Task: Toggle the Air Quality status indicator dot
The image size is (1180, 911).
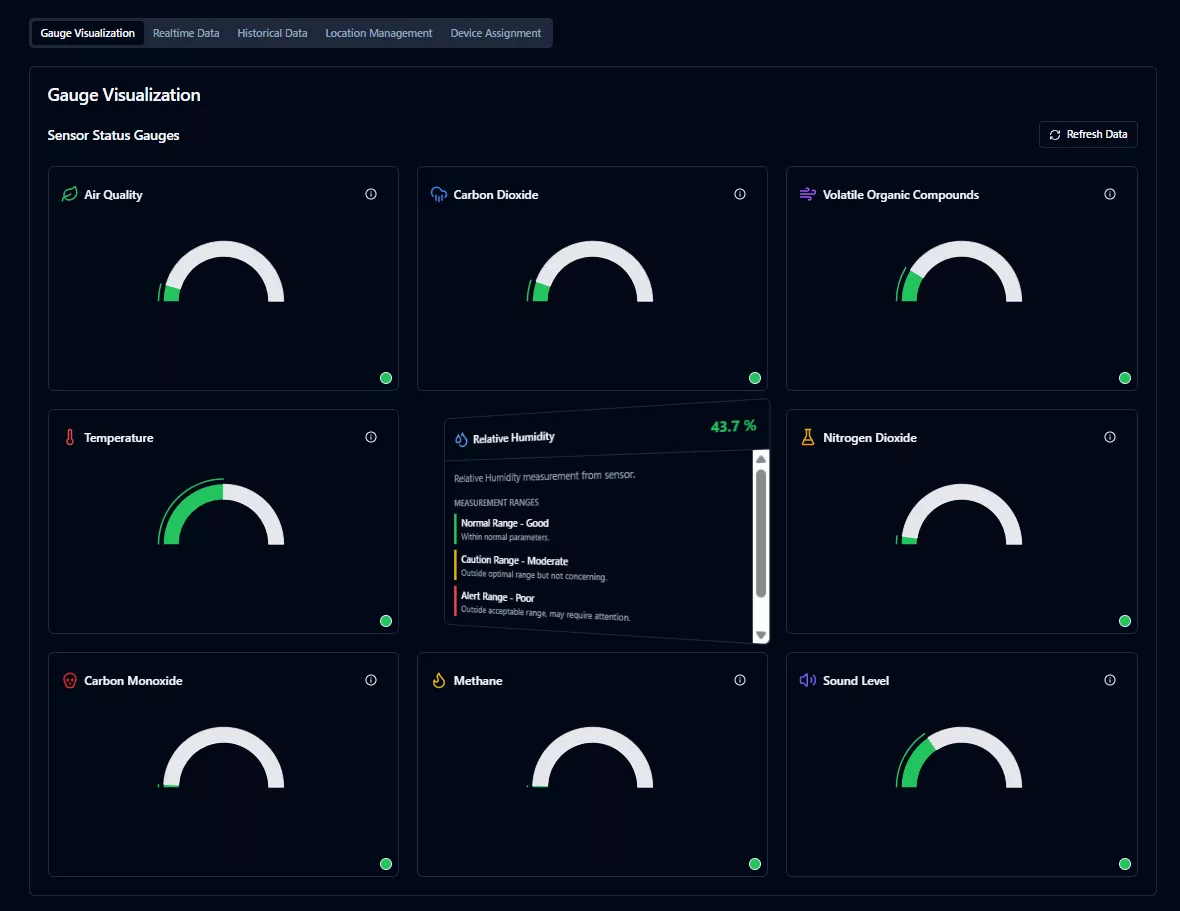Action: tap(385, 378)
